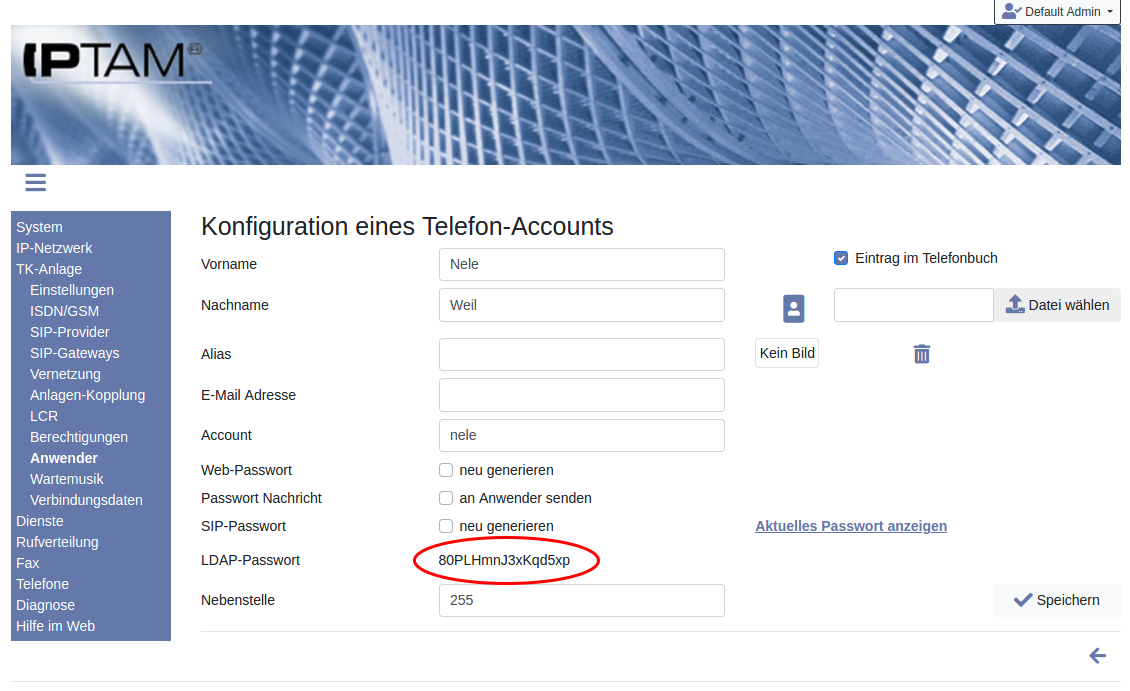This screenshot has height=691, width=1130.
Task: Click Aktuelles Passwort anzeigen link
Action: pos(851,526)
